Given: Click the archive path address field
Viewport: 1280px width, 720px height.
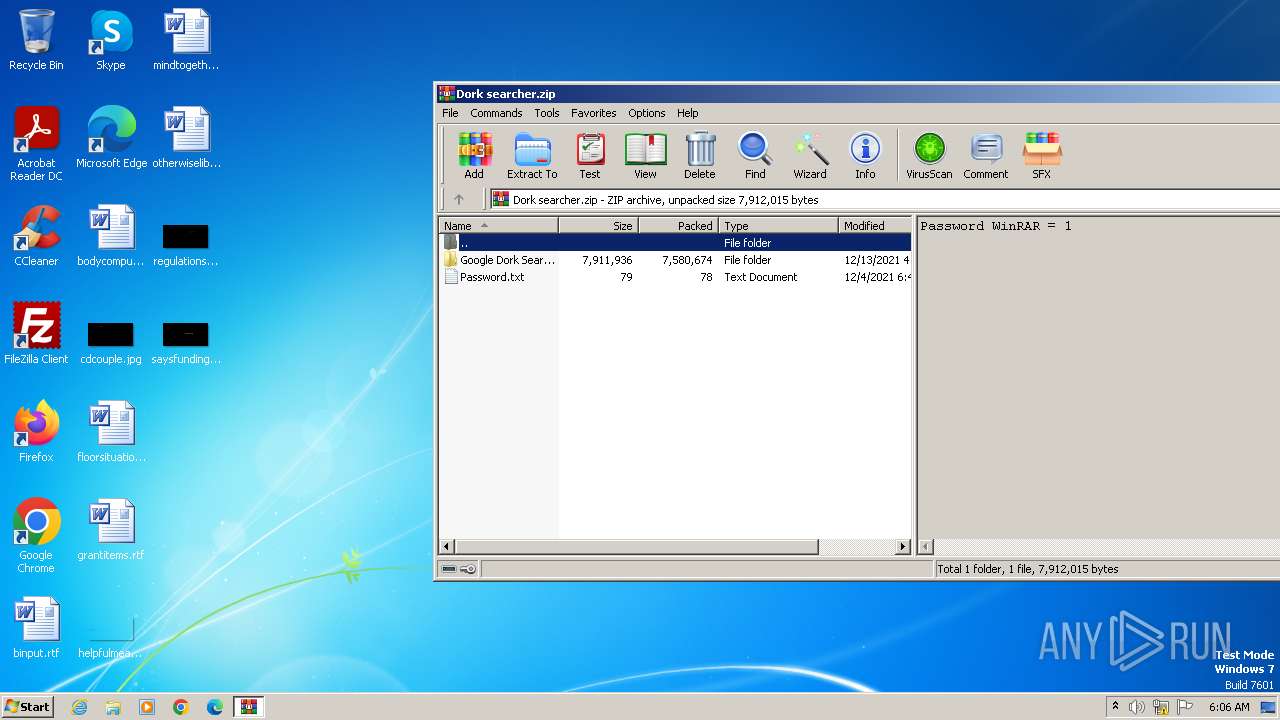Looking at the screenshot, I should tap(884, 199).
